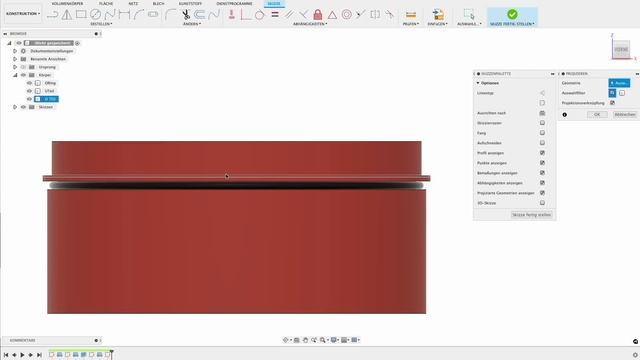Select the Spline sketch tool
640x360 pixels.
point(110,15)
